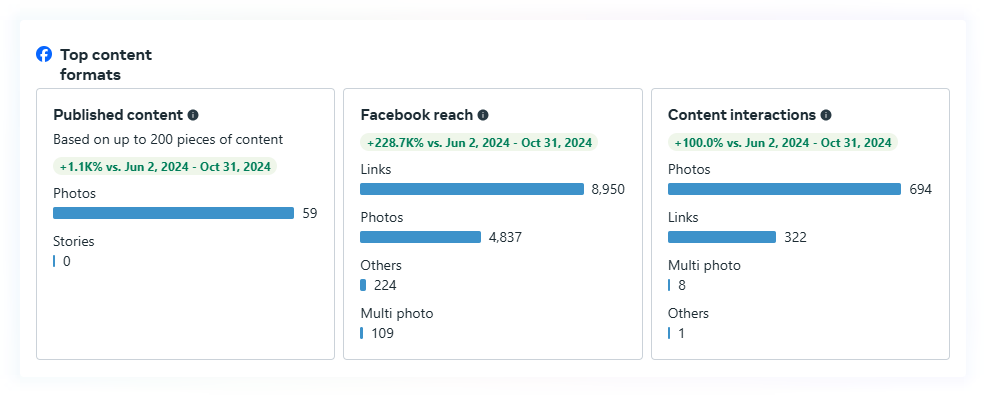Click info icon beside Published content

coord(193,115)
